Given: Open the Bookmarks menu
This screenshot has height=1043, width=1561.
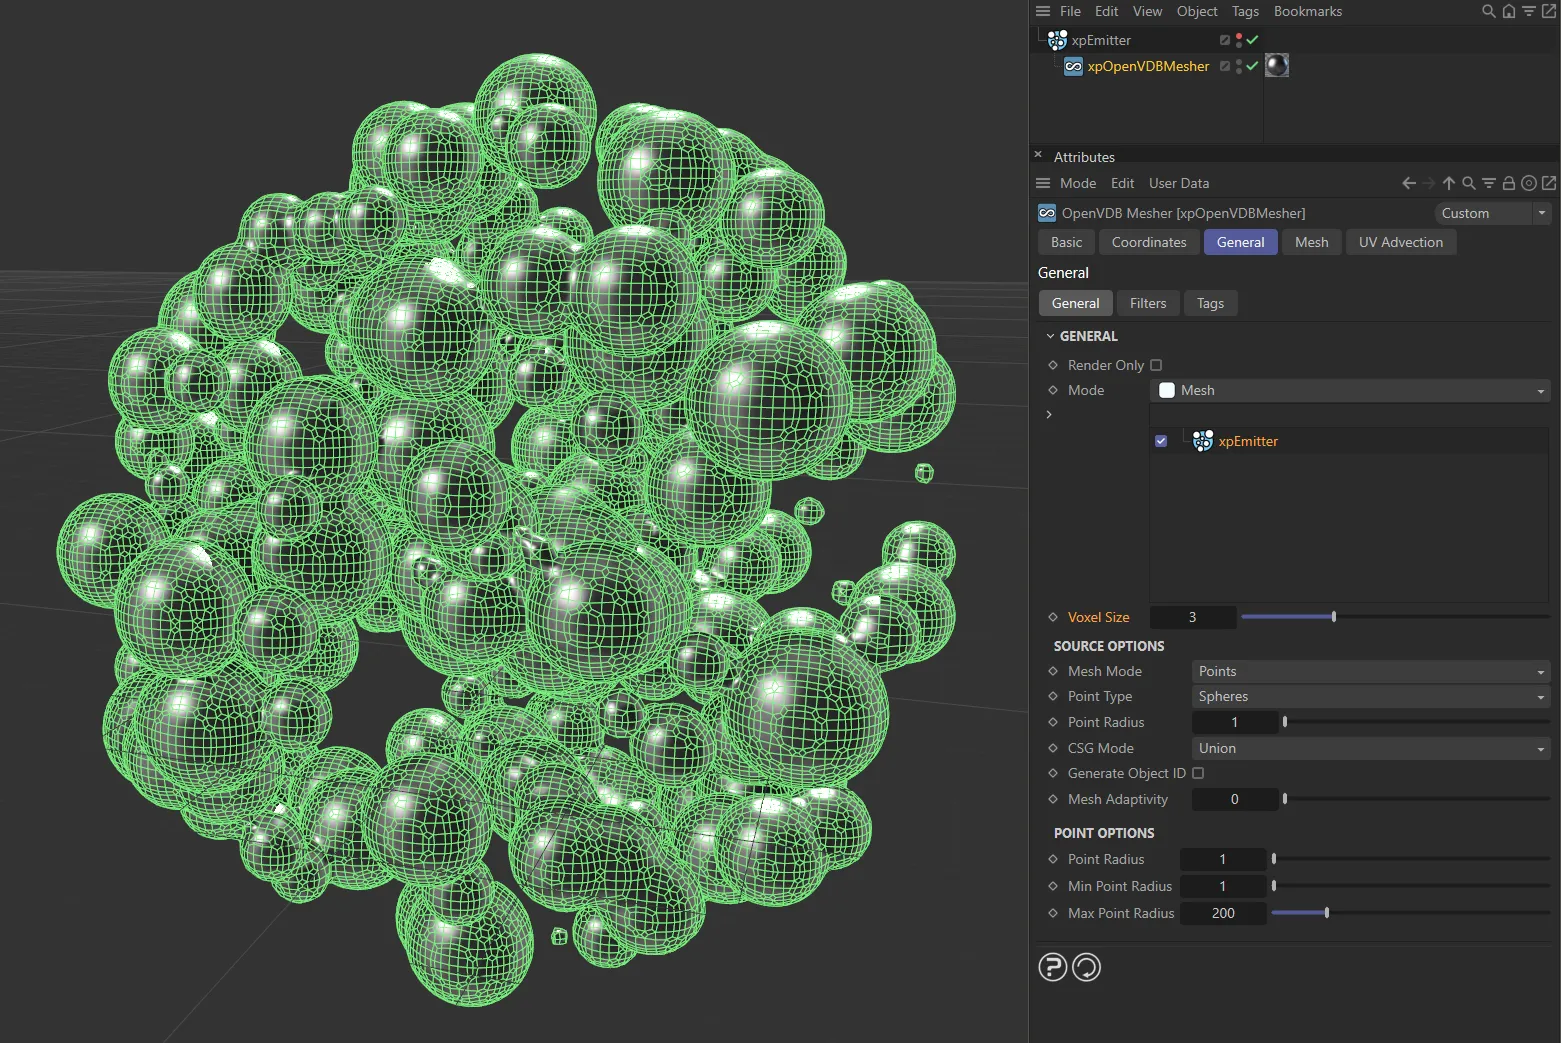Looking at the screenshot, I should [x=1307, y=11].
